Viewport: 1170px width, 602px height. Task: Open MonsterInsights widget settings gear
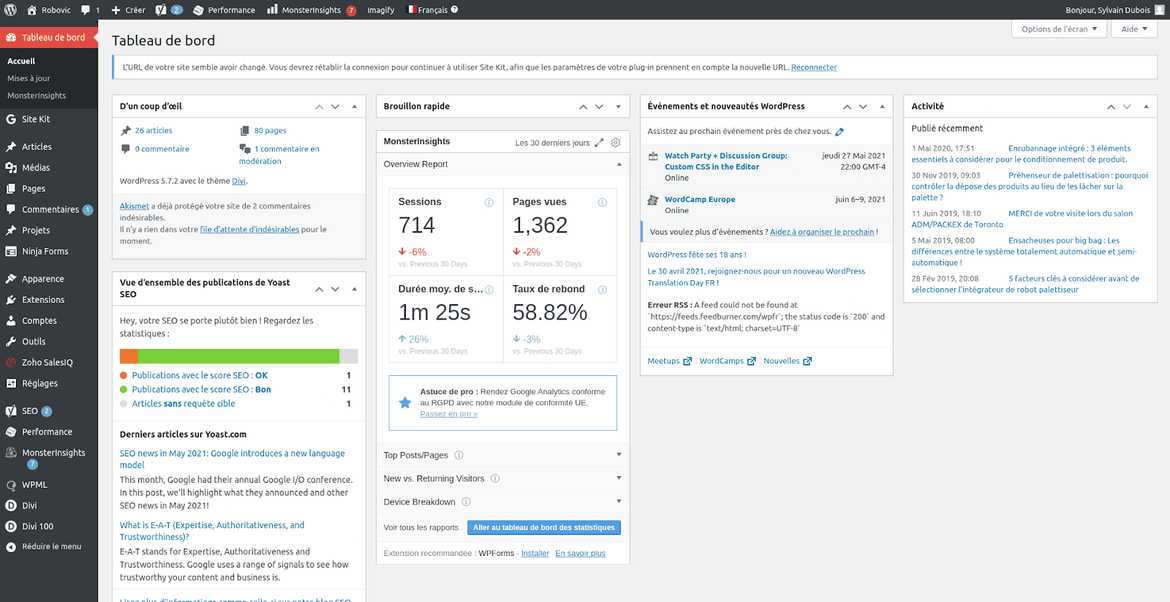616,143
